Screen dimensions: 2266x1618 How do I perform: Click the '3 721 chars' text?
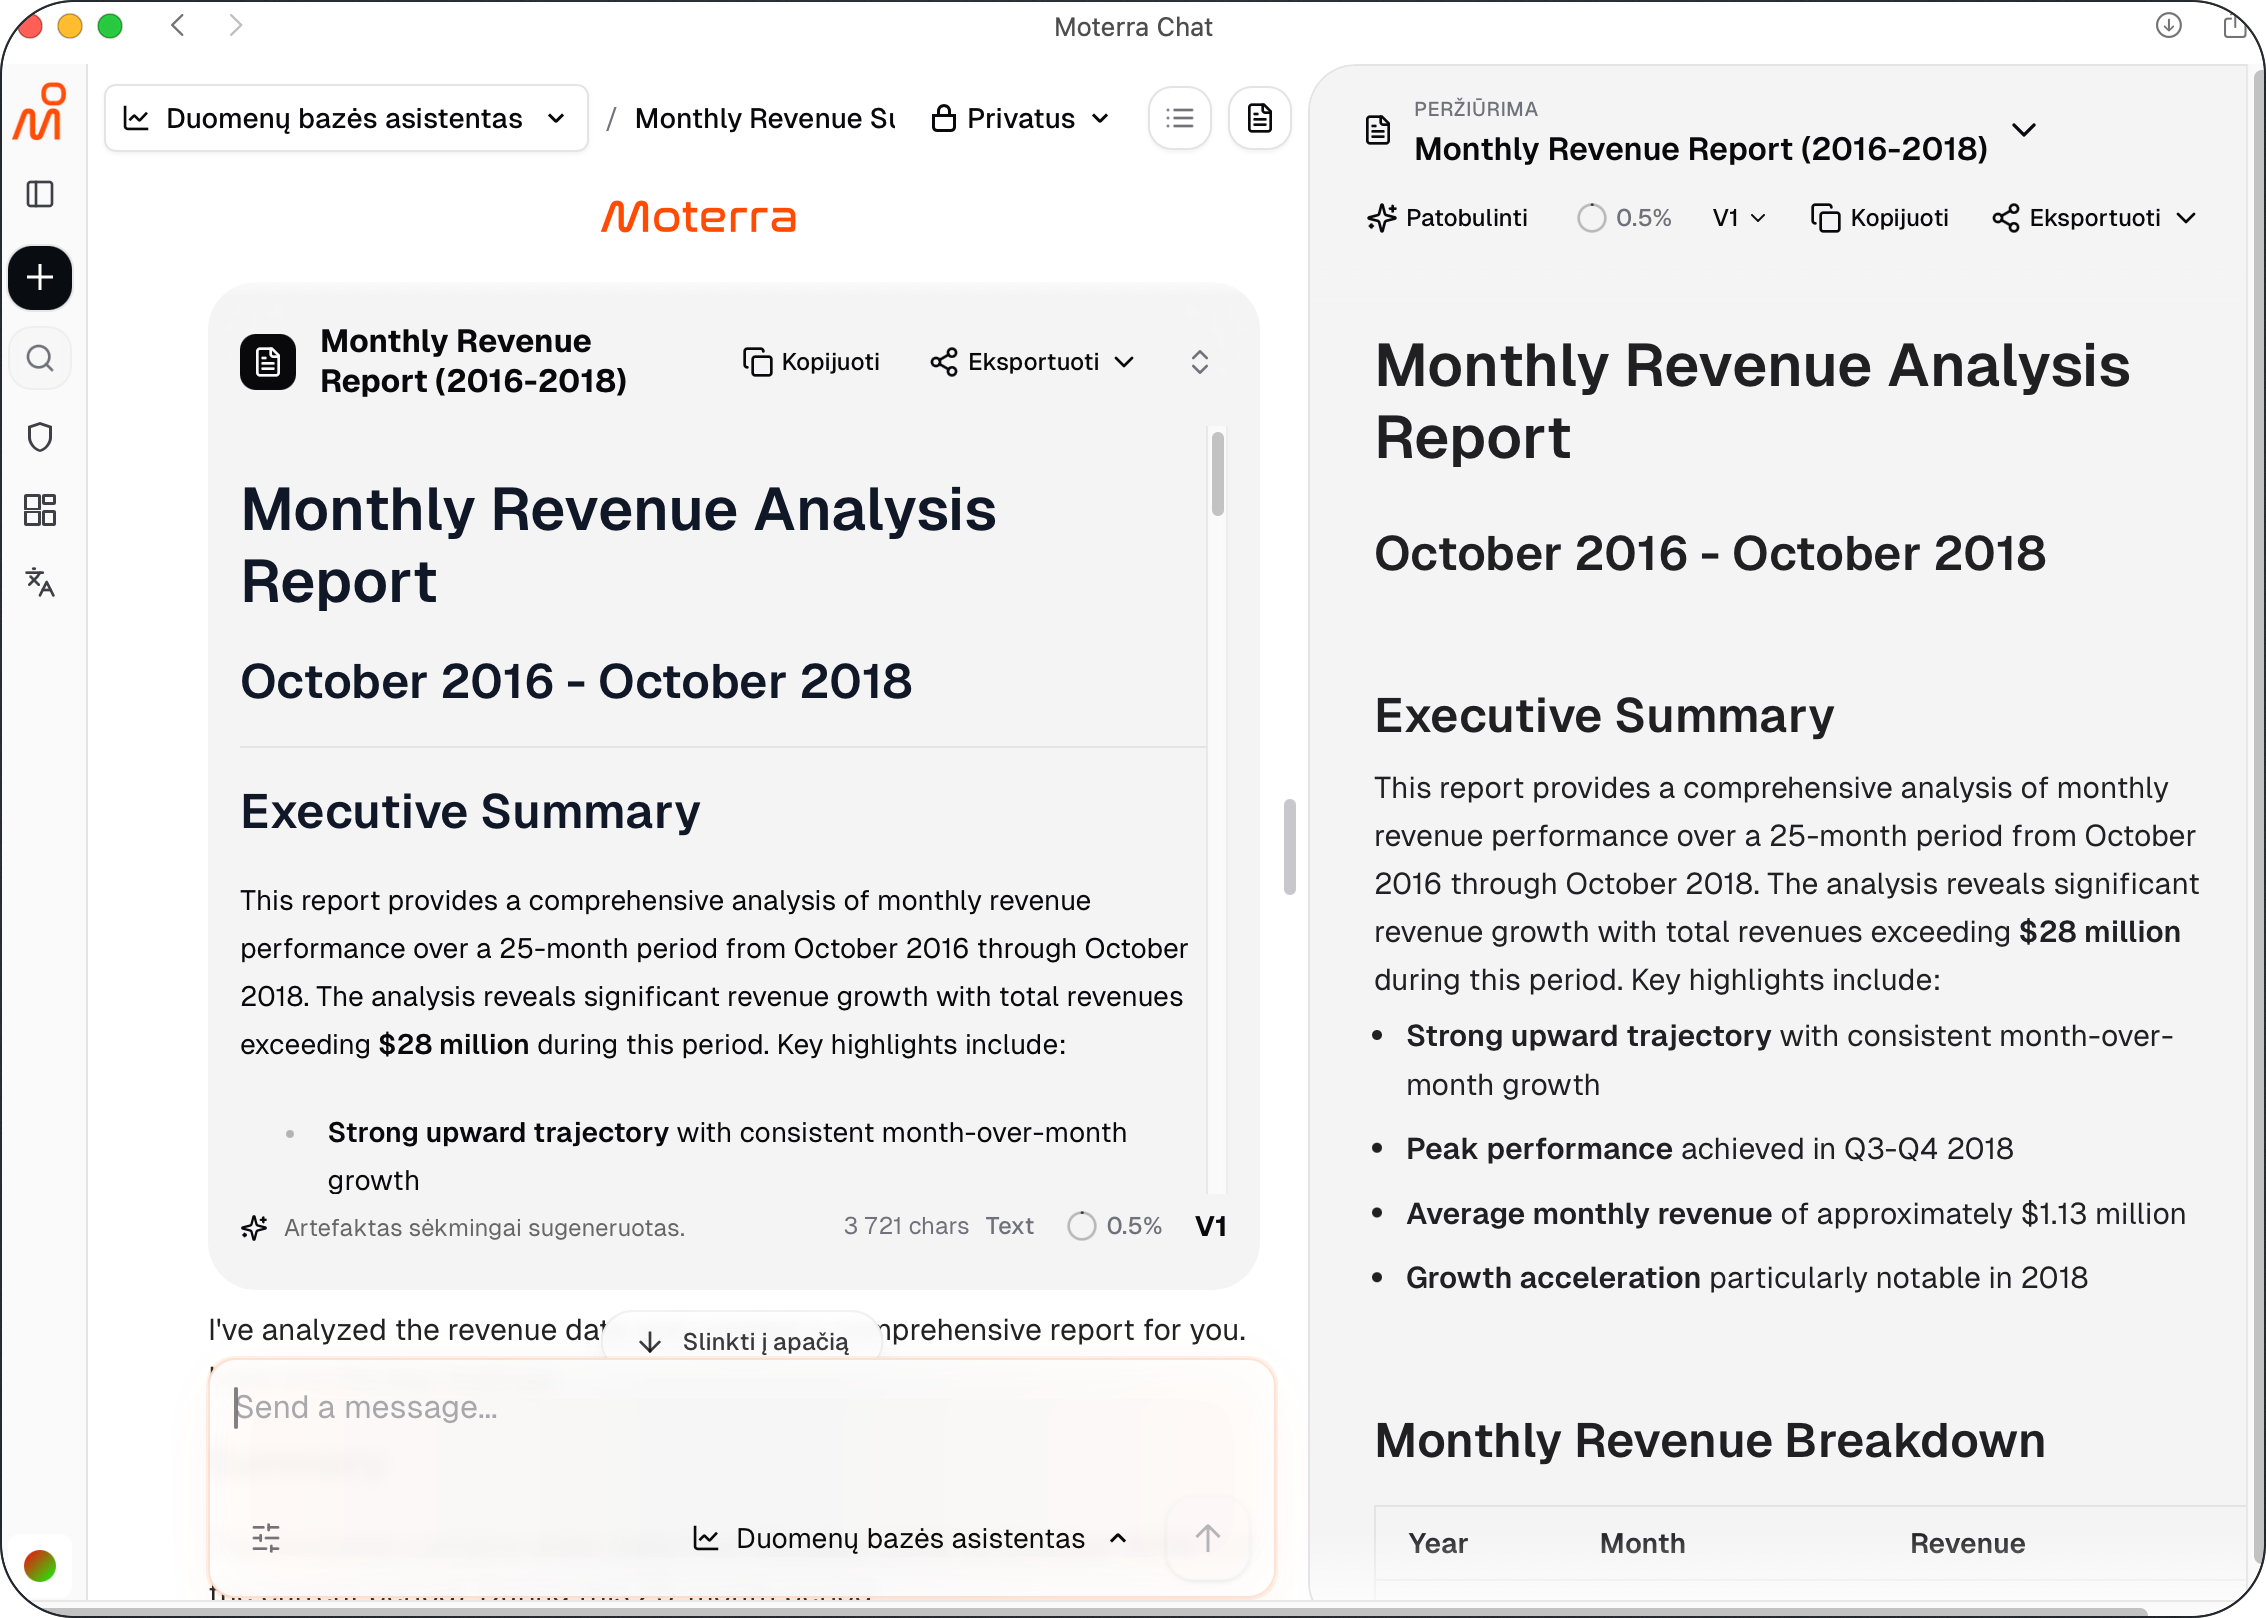click(906, 1226)
